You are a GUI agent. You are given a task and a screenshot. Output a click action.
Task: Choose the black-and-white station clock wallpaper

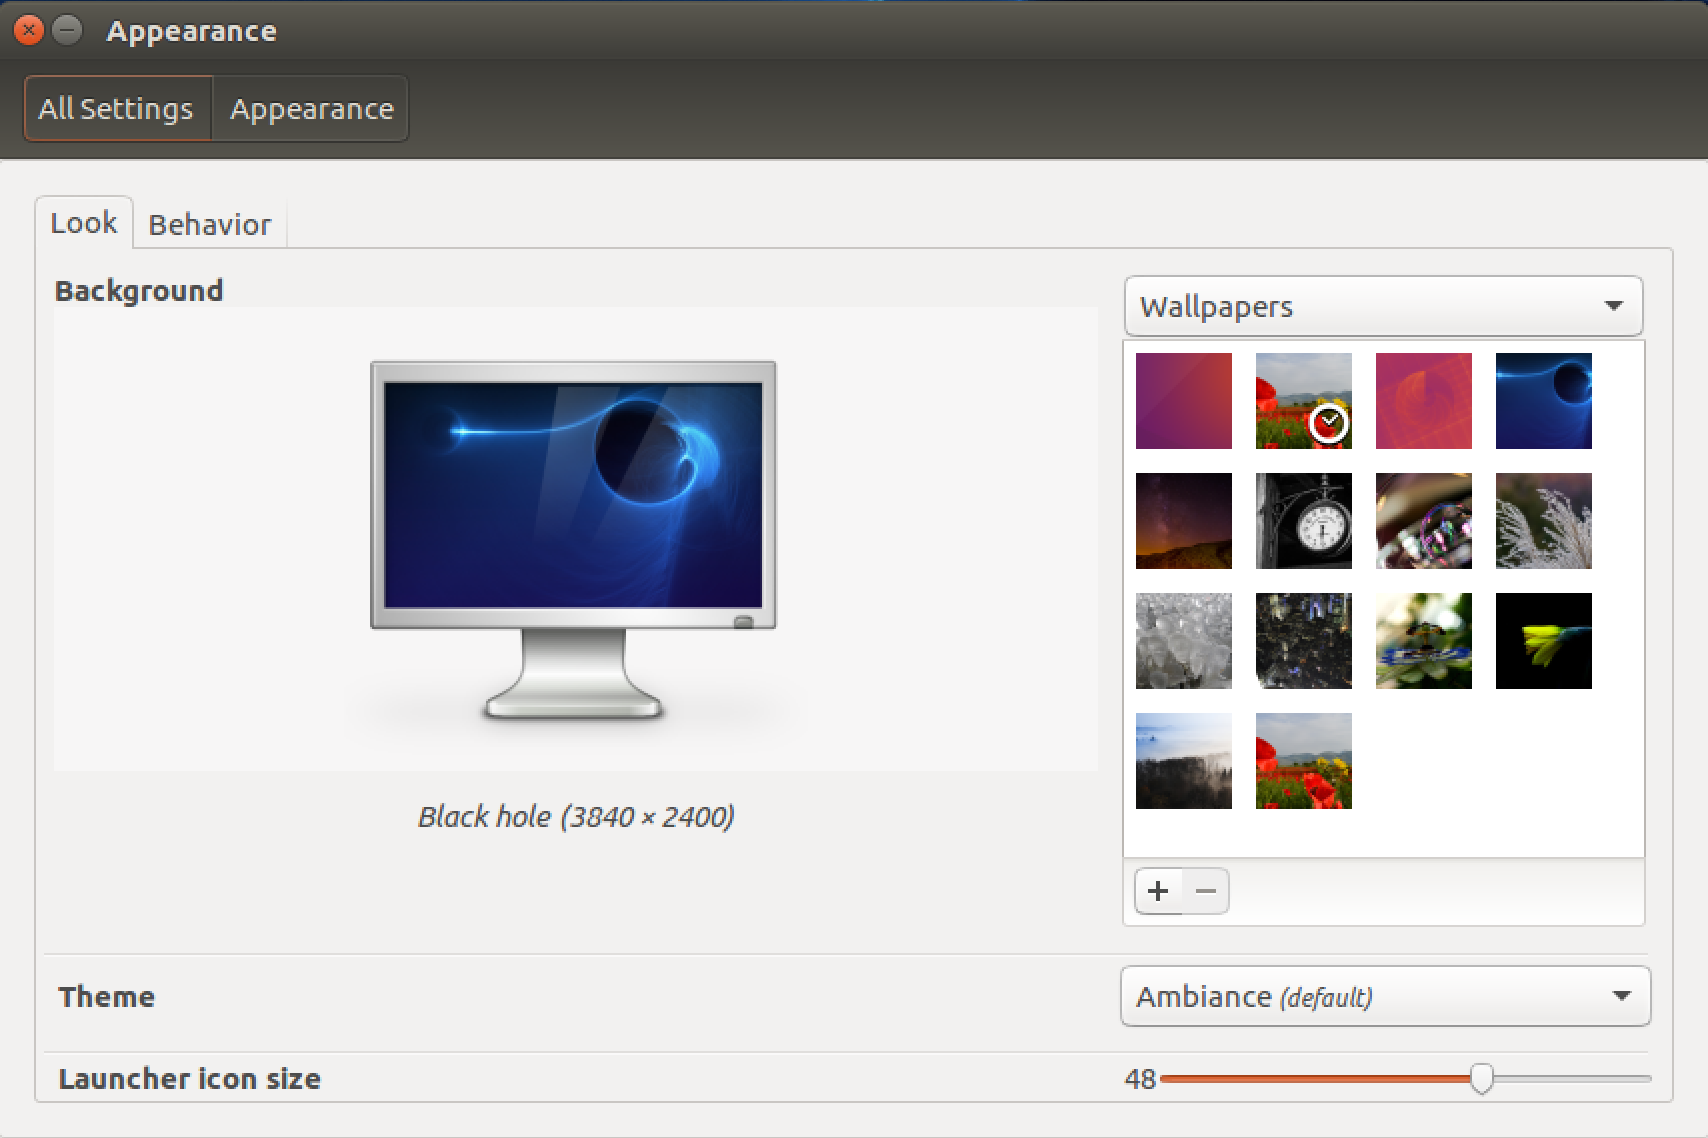(x=1303, y=521)
